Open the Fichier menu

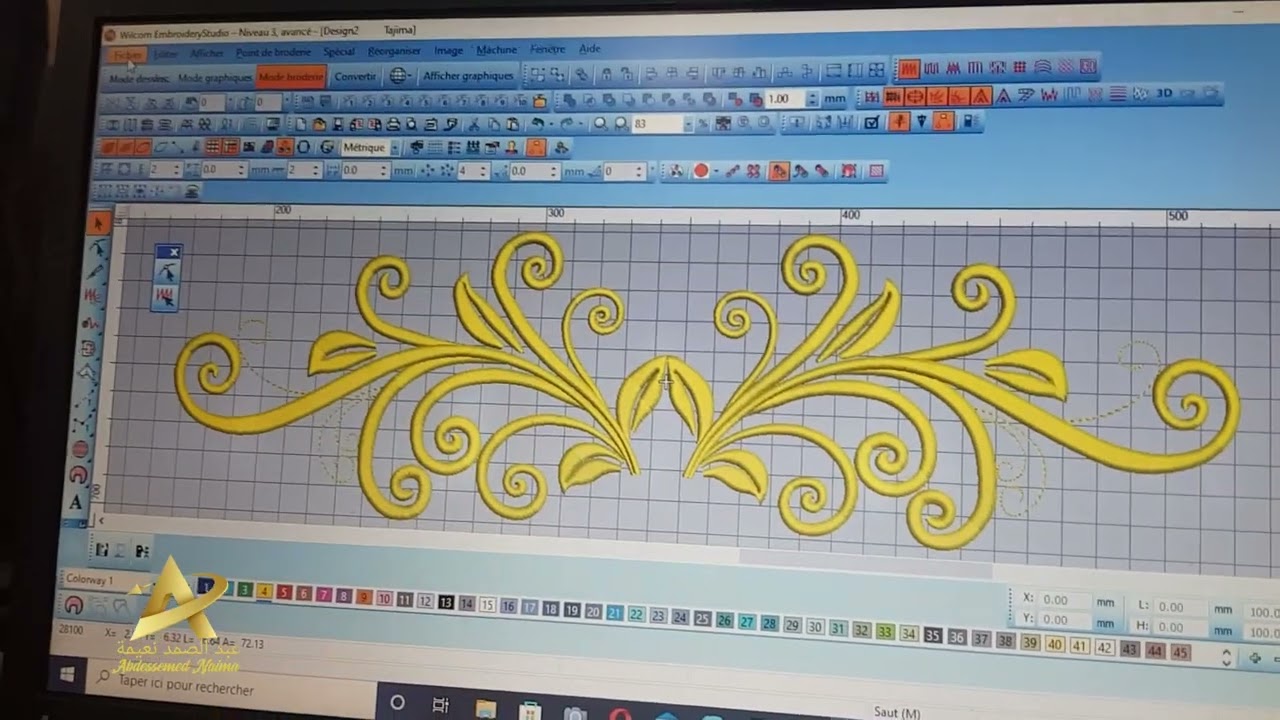coord(127,54)
